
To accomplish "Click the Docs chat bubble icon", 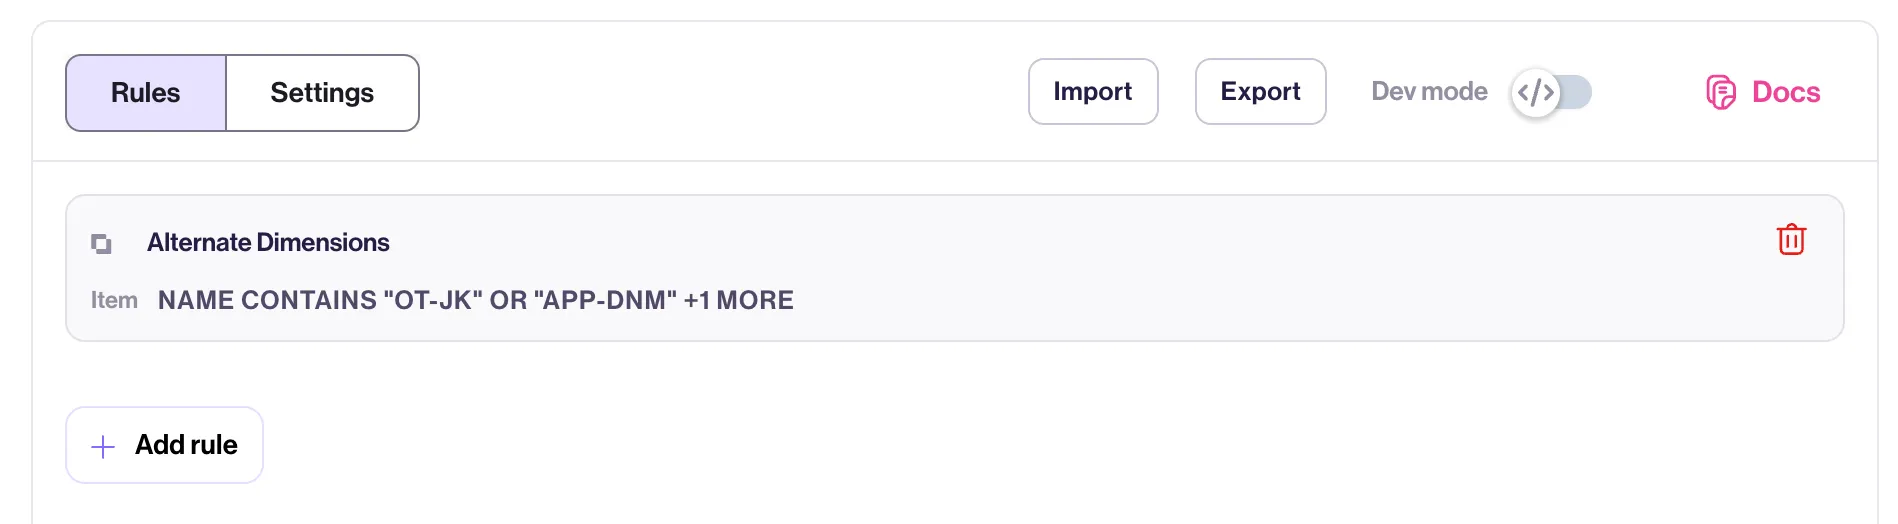I will pyautogui.click(x=1721, y=92).
